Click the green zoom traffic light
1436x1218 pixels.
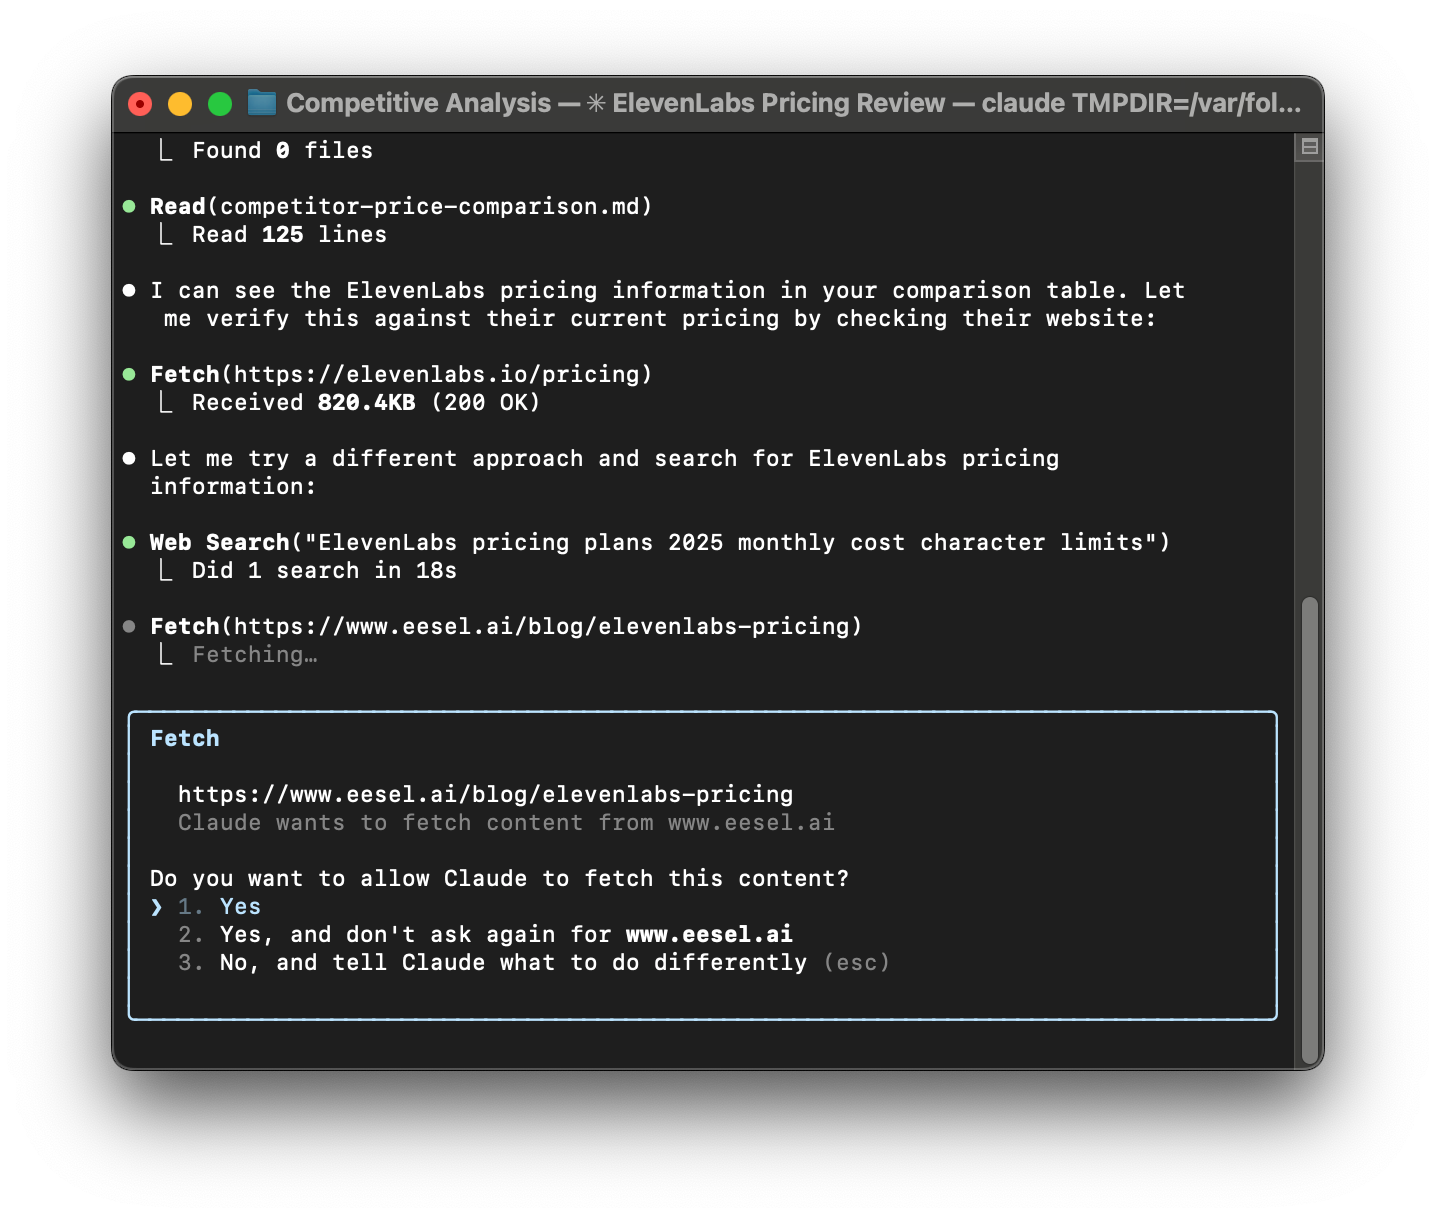point(218,103)
